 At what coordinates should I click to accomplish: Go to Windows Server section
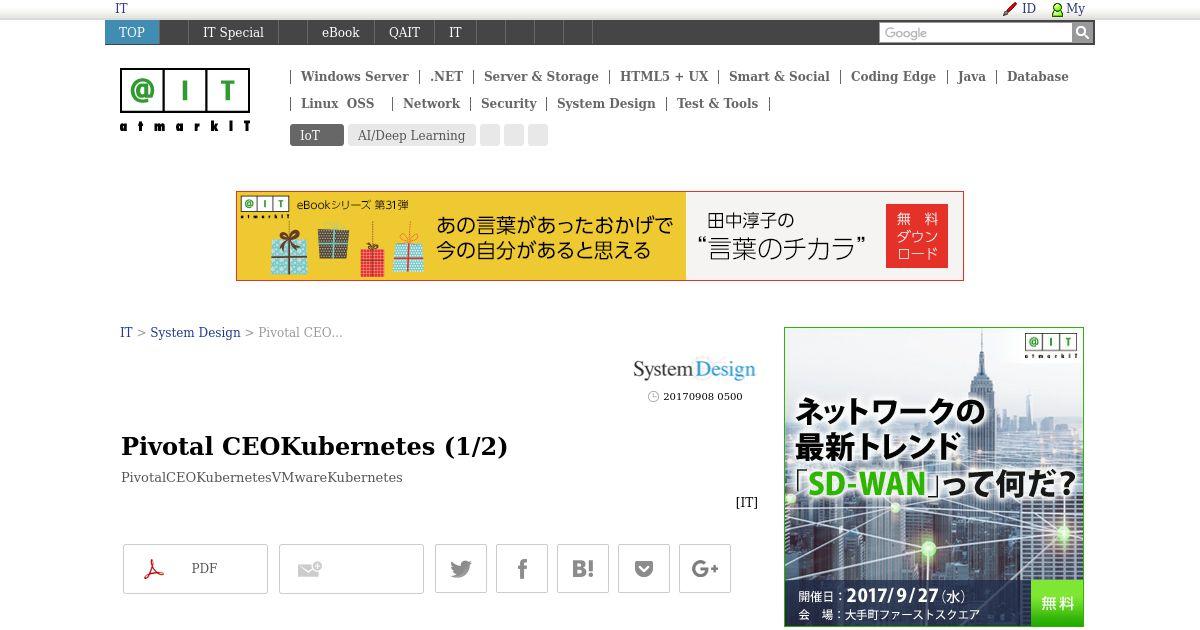[354, 76]
